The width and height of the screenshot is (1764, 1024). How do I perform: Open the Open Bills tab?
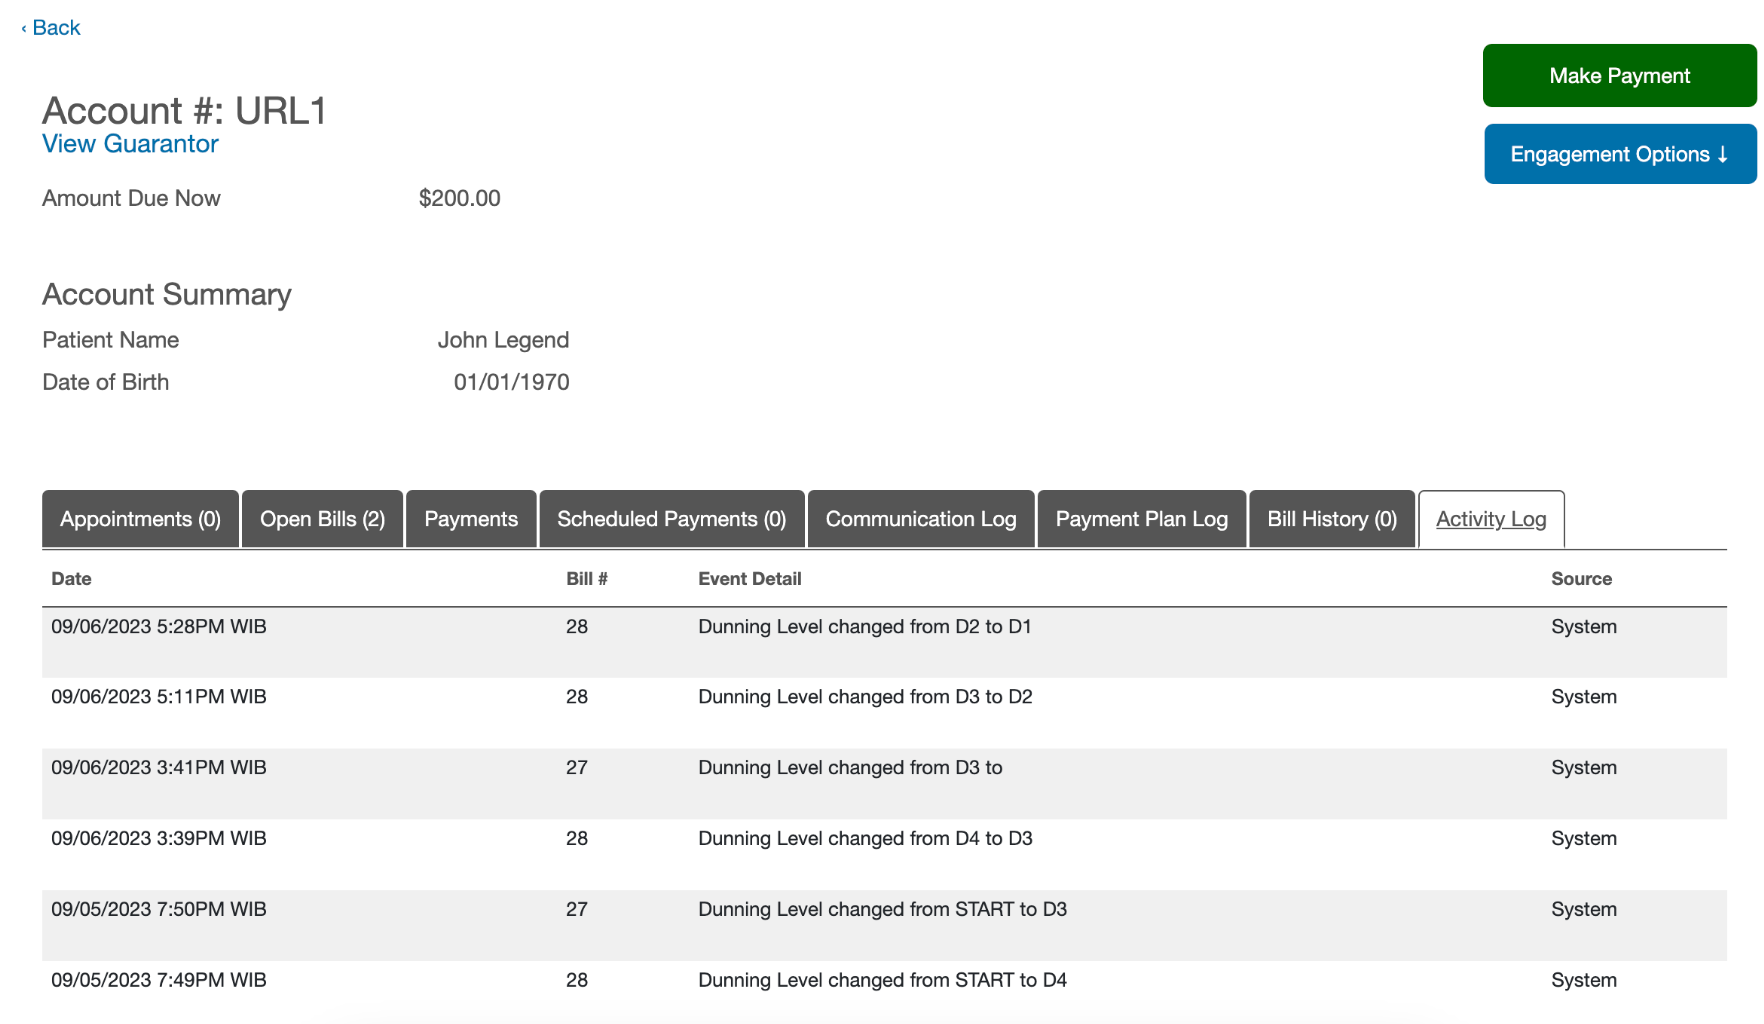click(x=321, y=518)
